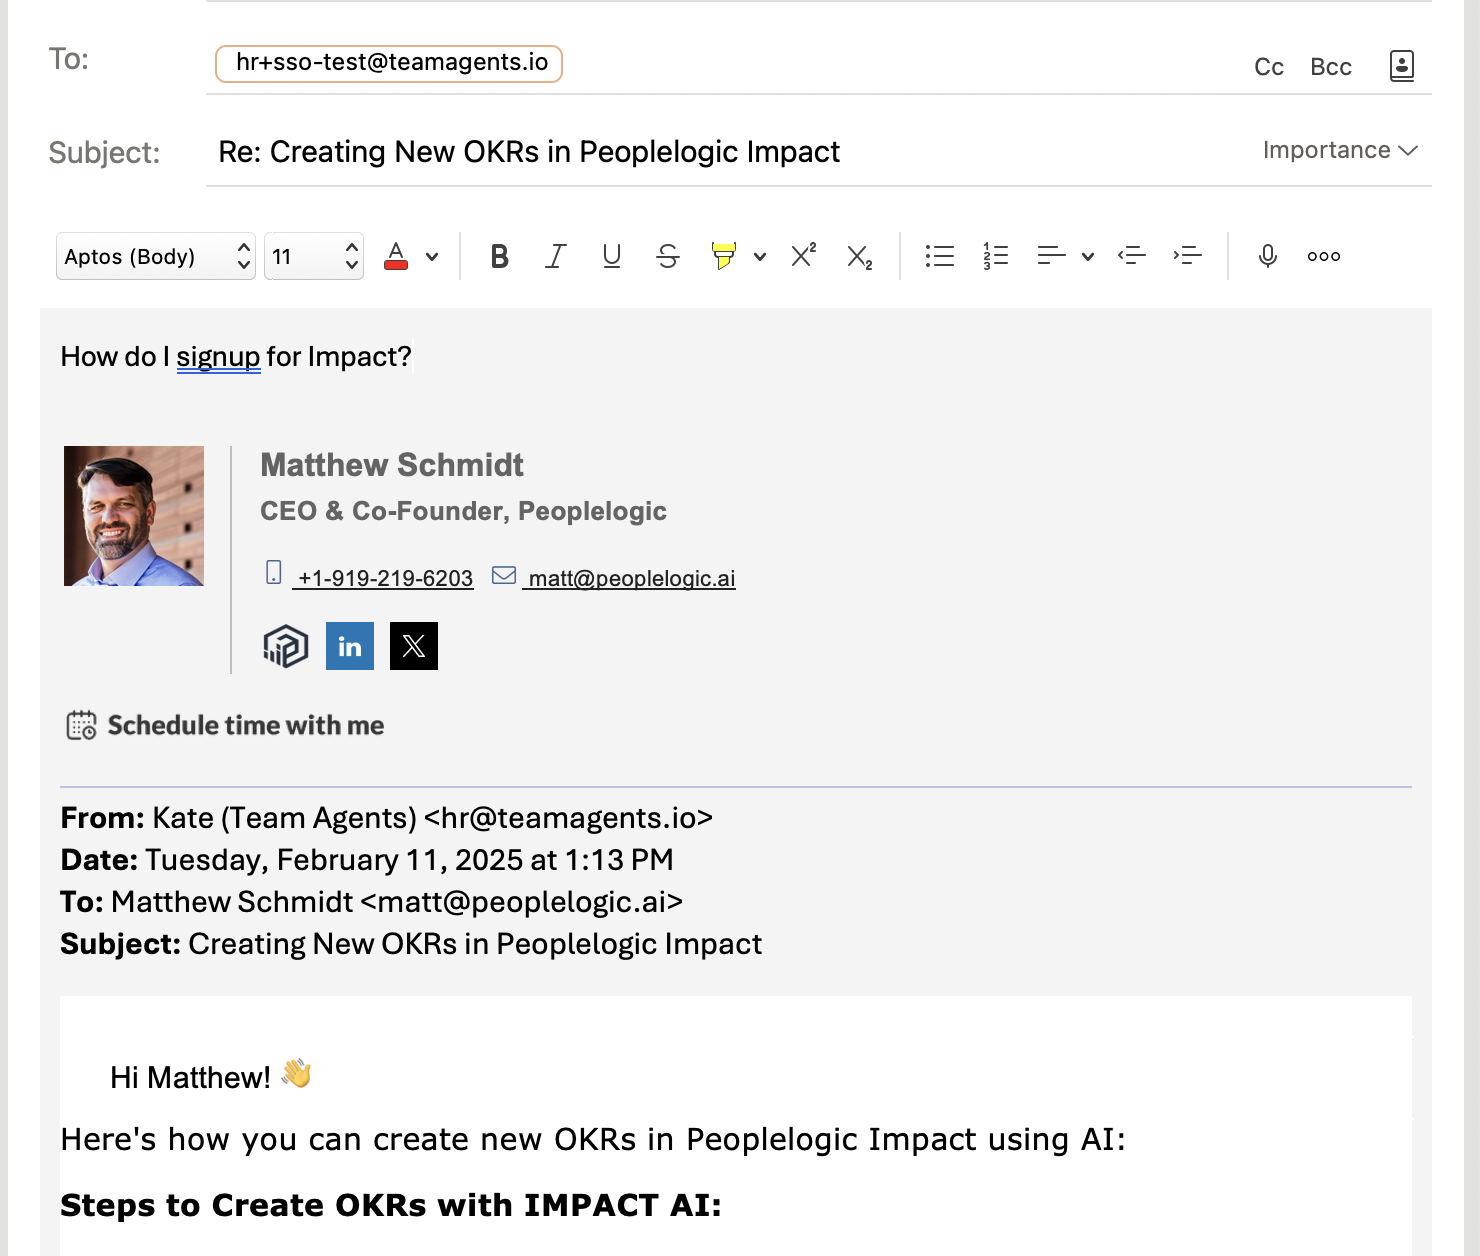Click the quoted From line for Kate
Image resolution: width=1480 pixels, height=1256 pixels.
(x=387, y=818)
